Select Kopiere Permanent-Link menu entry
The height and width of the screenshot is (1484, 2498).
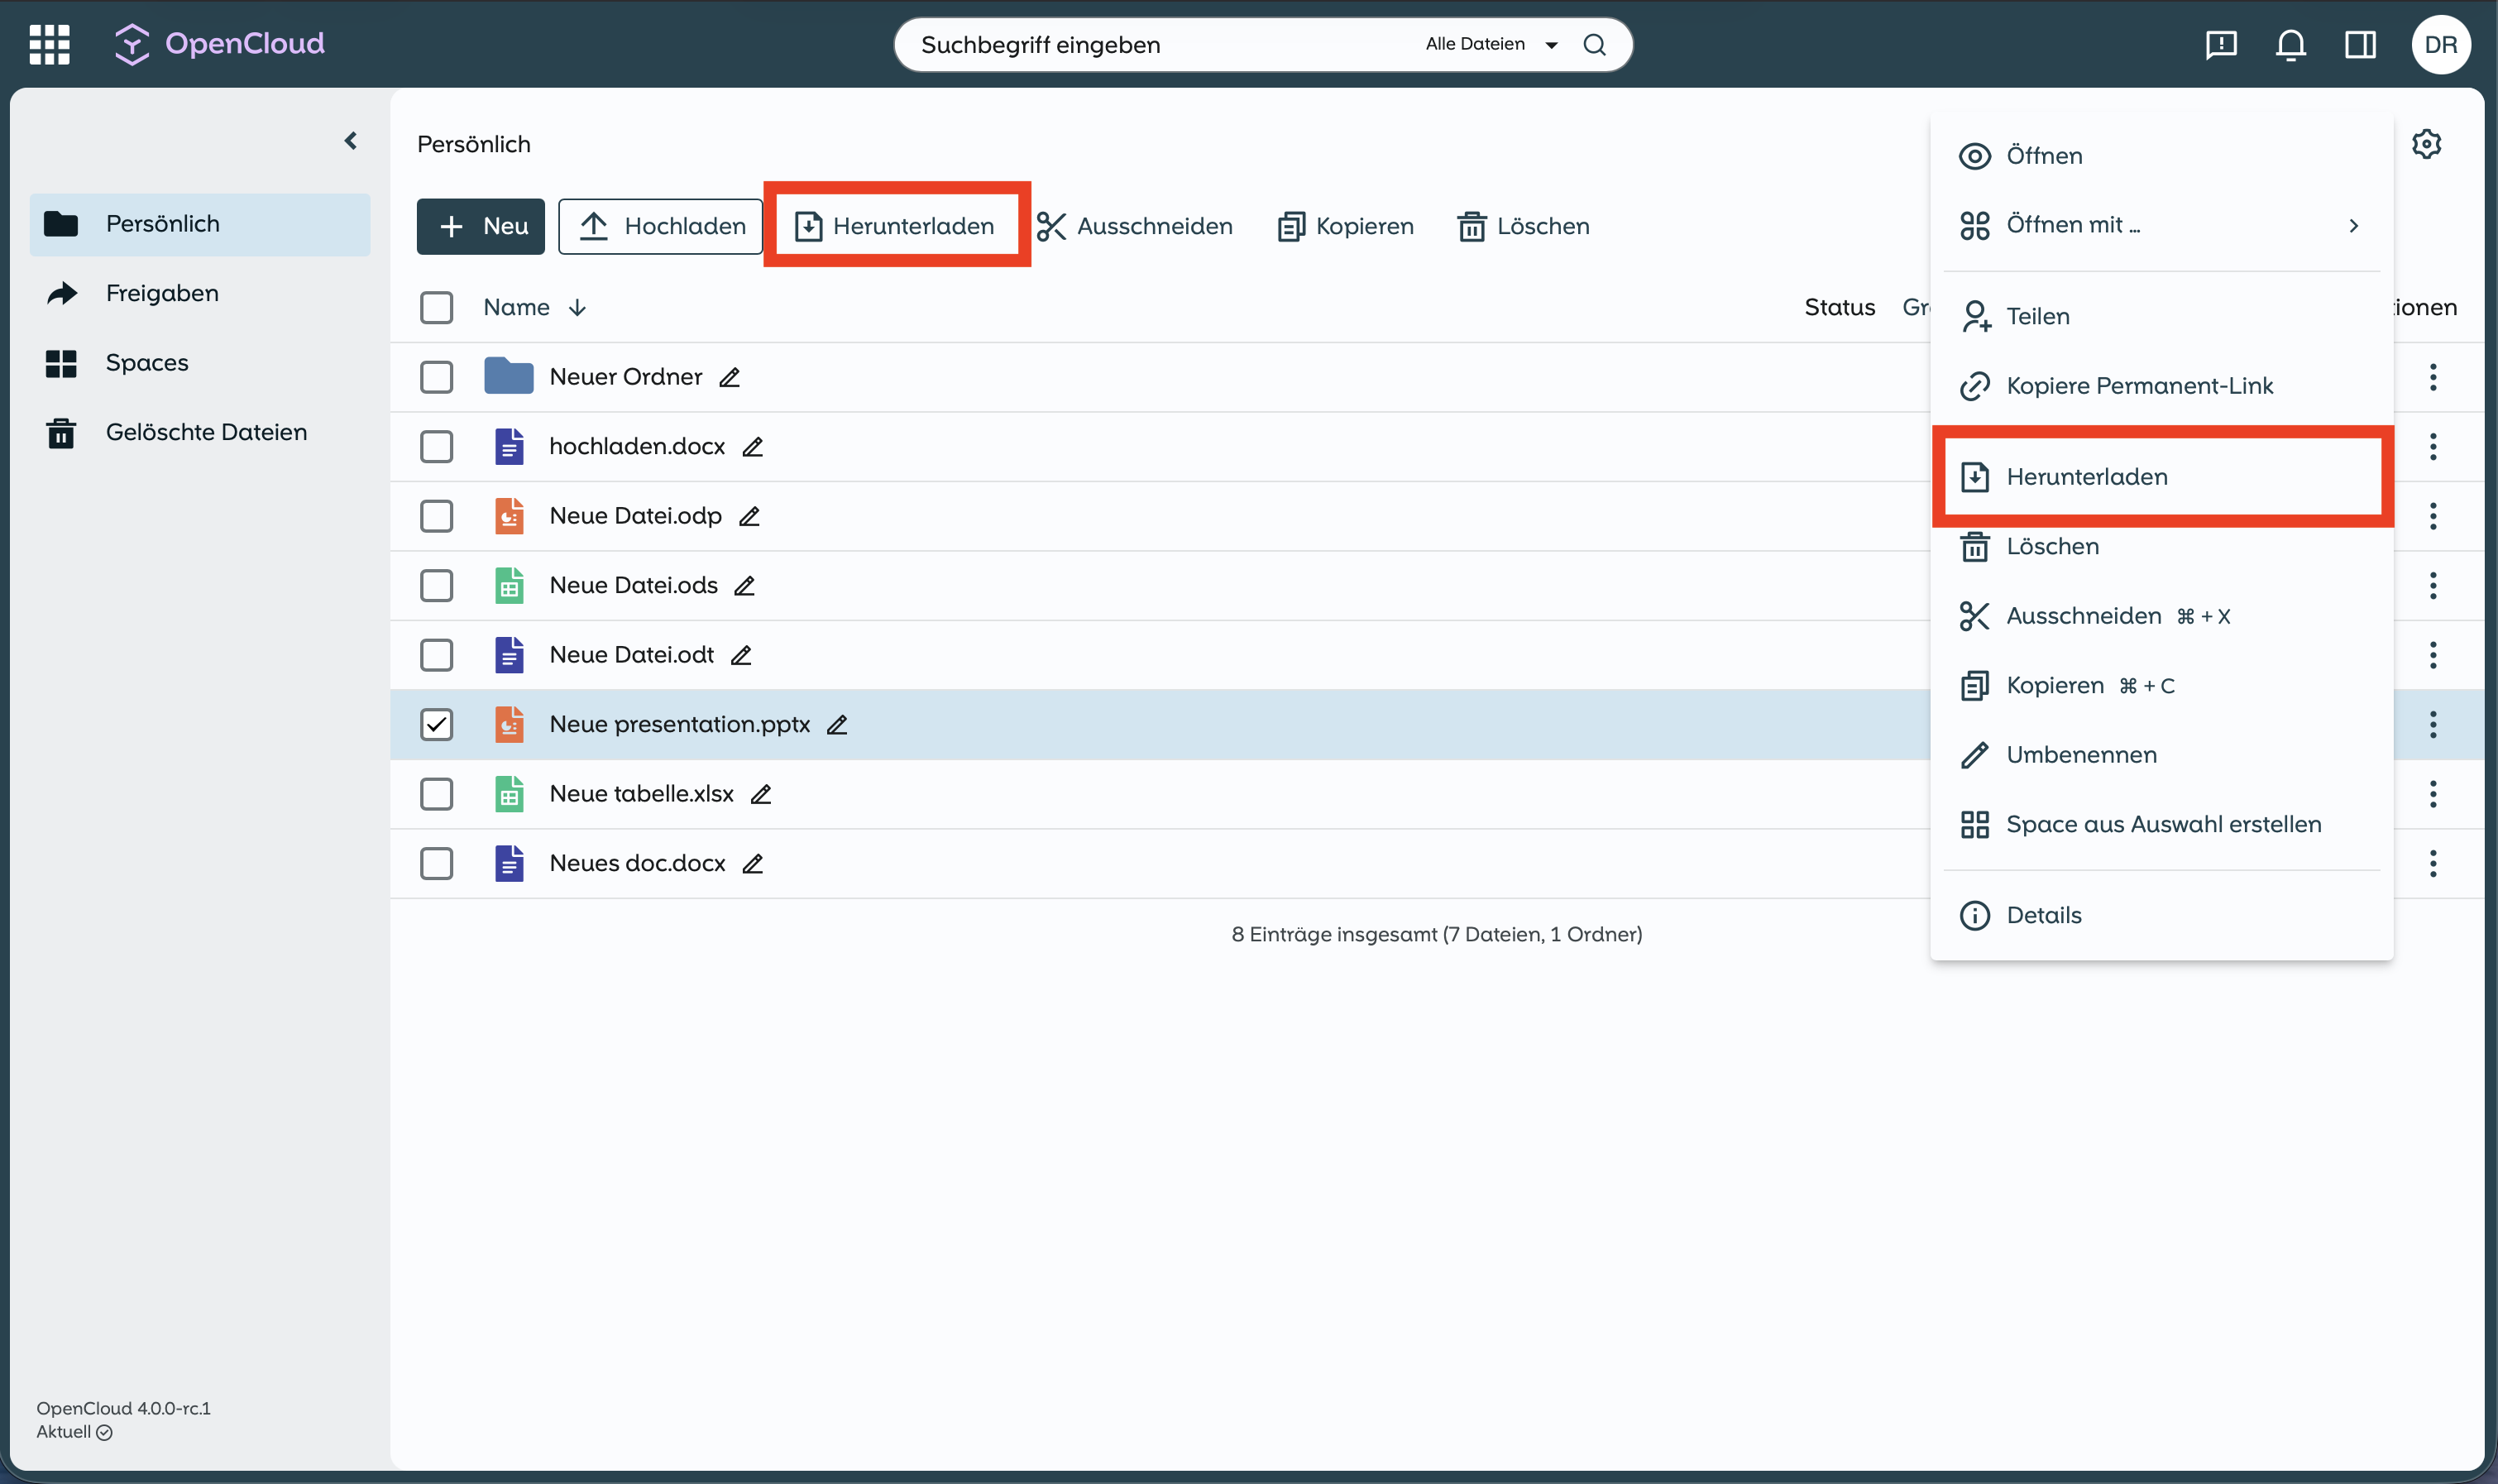point(2139,386)
